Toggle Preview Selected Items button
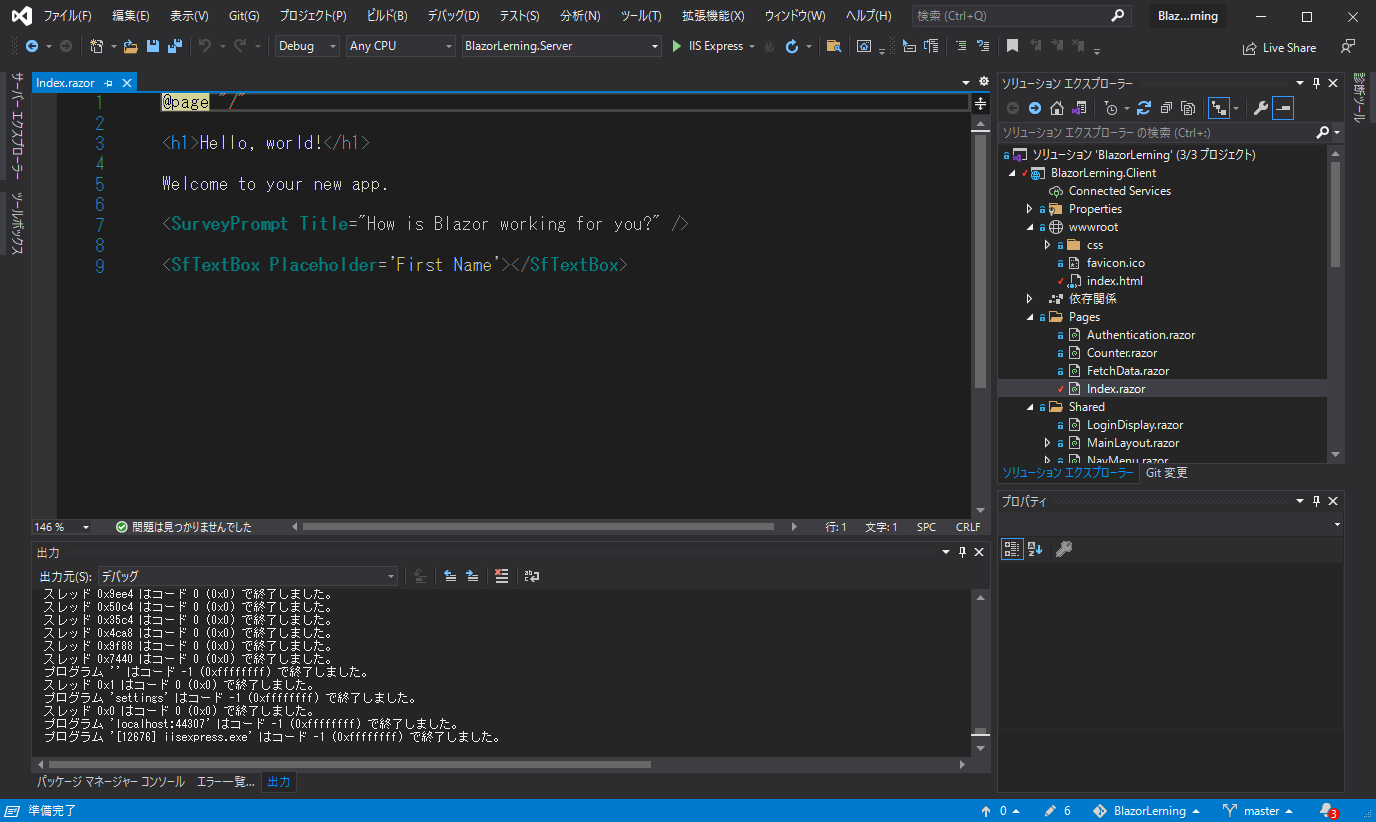 1283,108
